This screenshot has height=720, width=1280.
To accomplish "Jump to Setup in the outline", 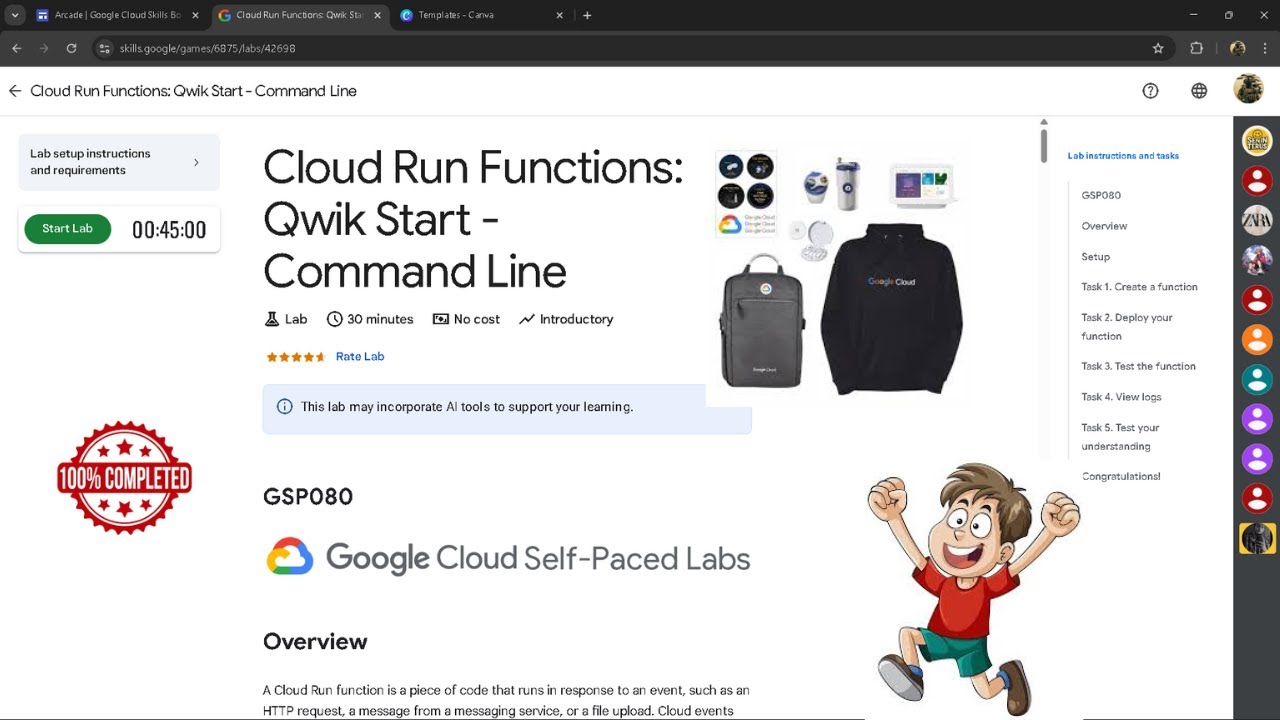I will coord(1095,257).
